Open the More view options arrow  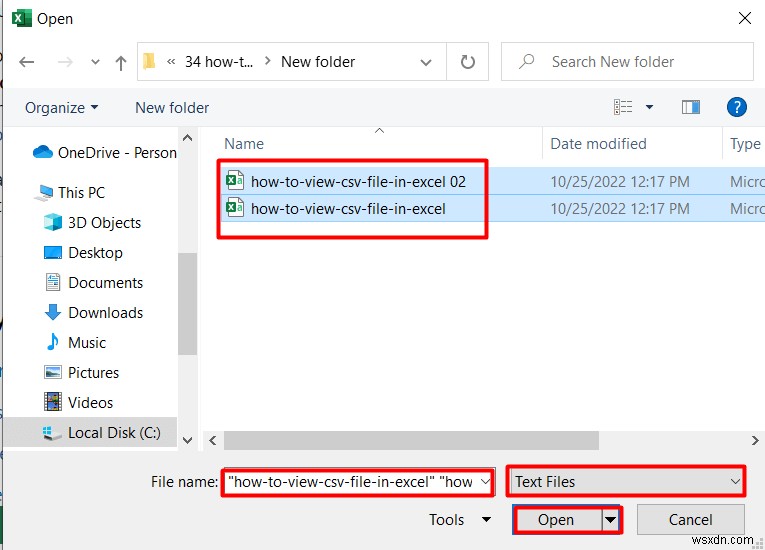[649, 107]
